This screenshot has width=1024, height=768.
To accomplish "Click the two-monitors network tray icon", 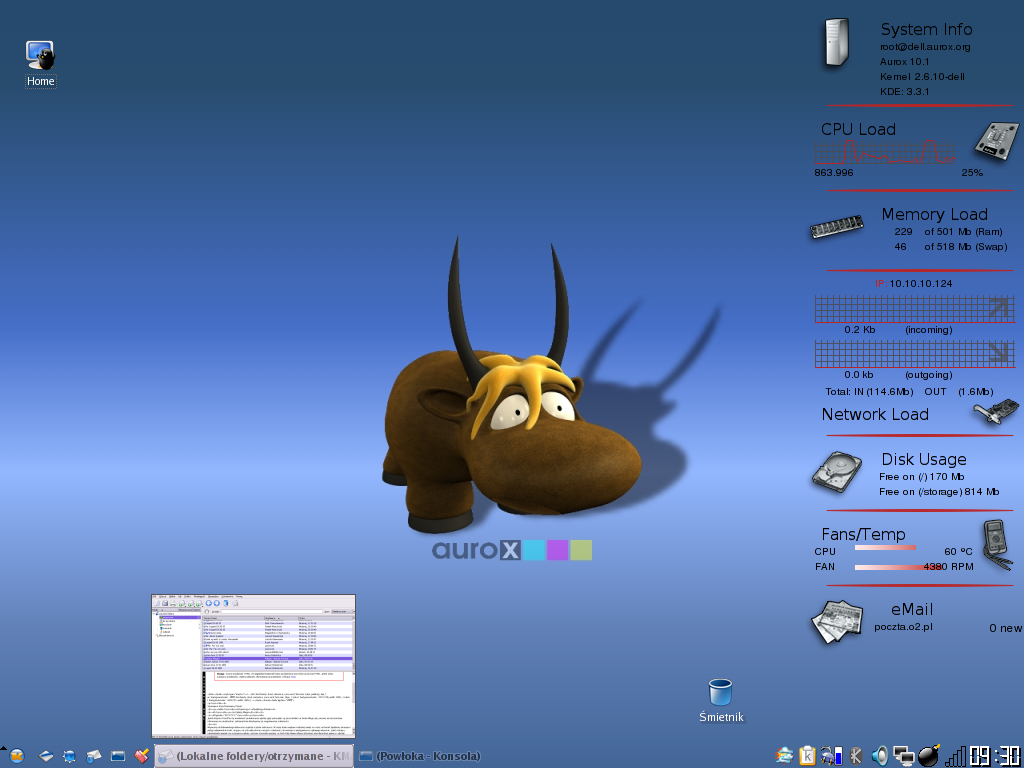I will click(904, 756).
